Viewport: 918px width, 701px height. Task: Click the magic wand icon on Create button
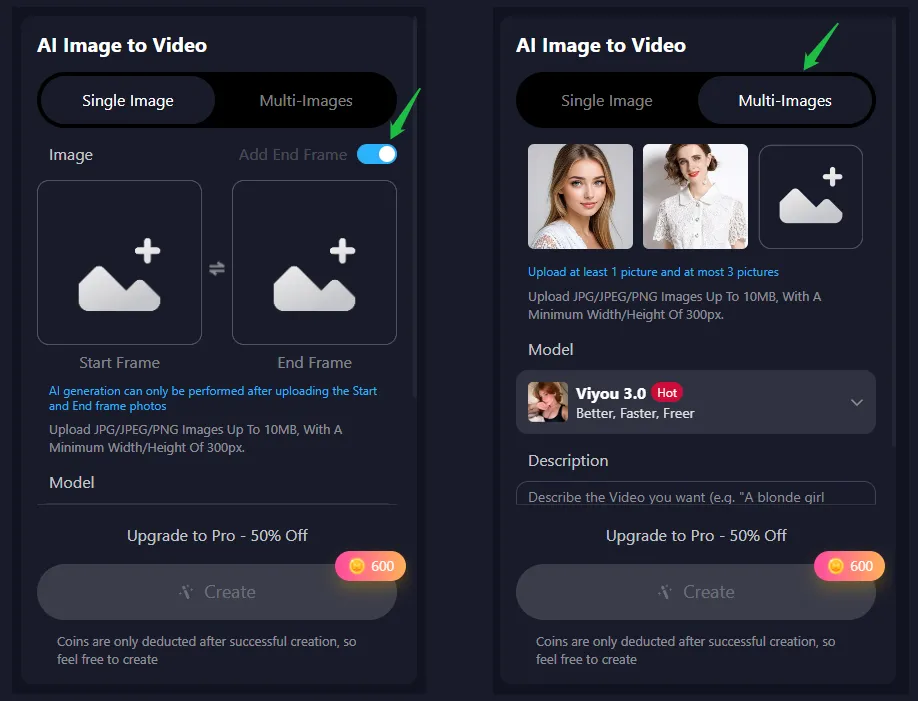(186, 592)
